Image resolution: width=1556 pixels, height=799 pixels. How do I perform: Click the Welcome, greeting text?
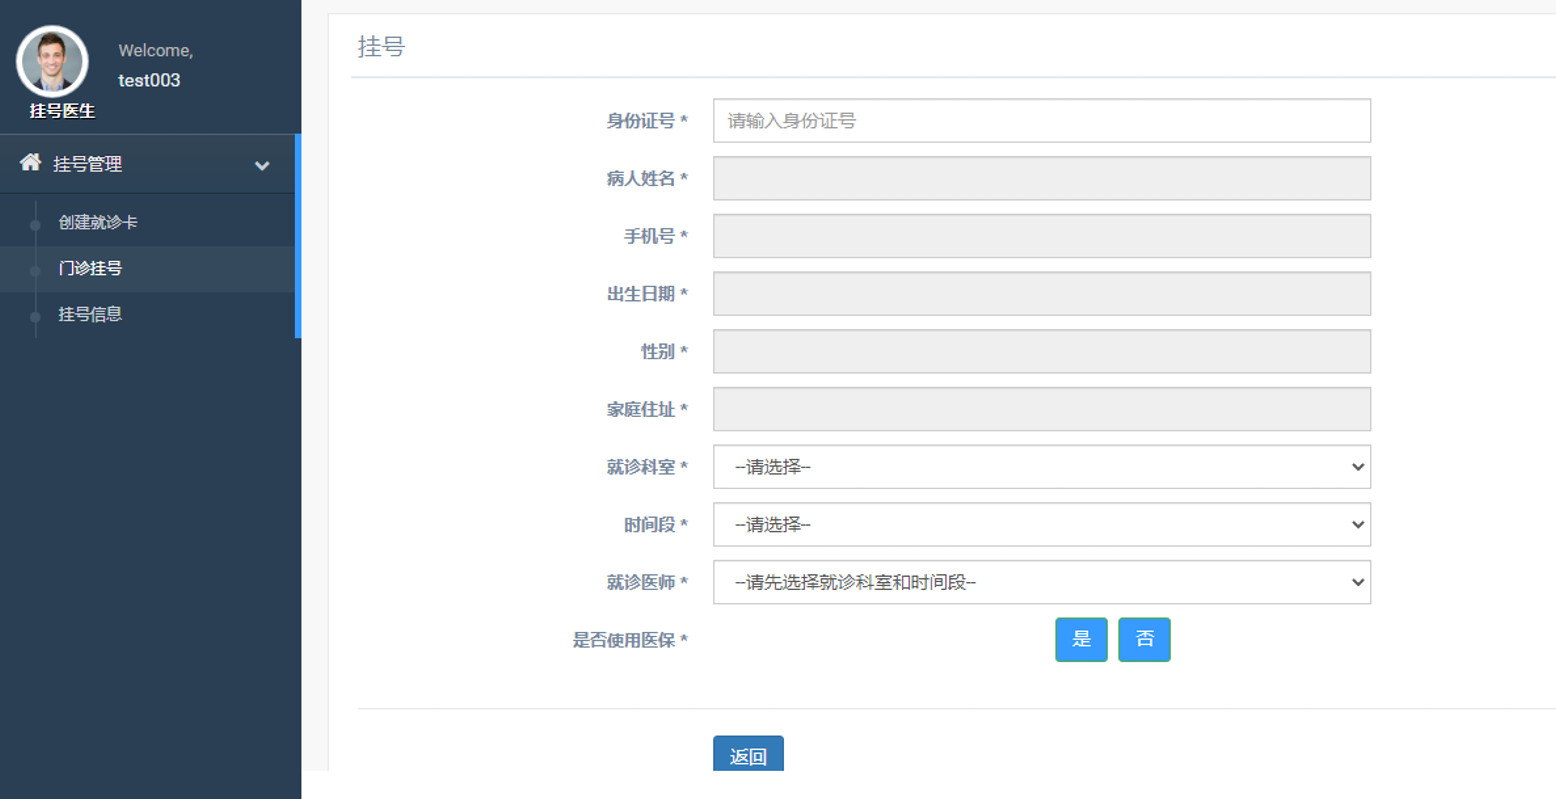pyautogui.click(x=156, y=51)
